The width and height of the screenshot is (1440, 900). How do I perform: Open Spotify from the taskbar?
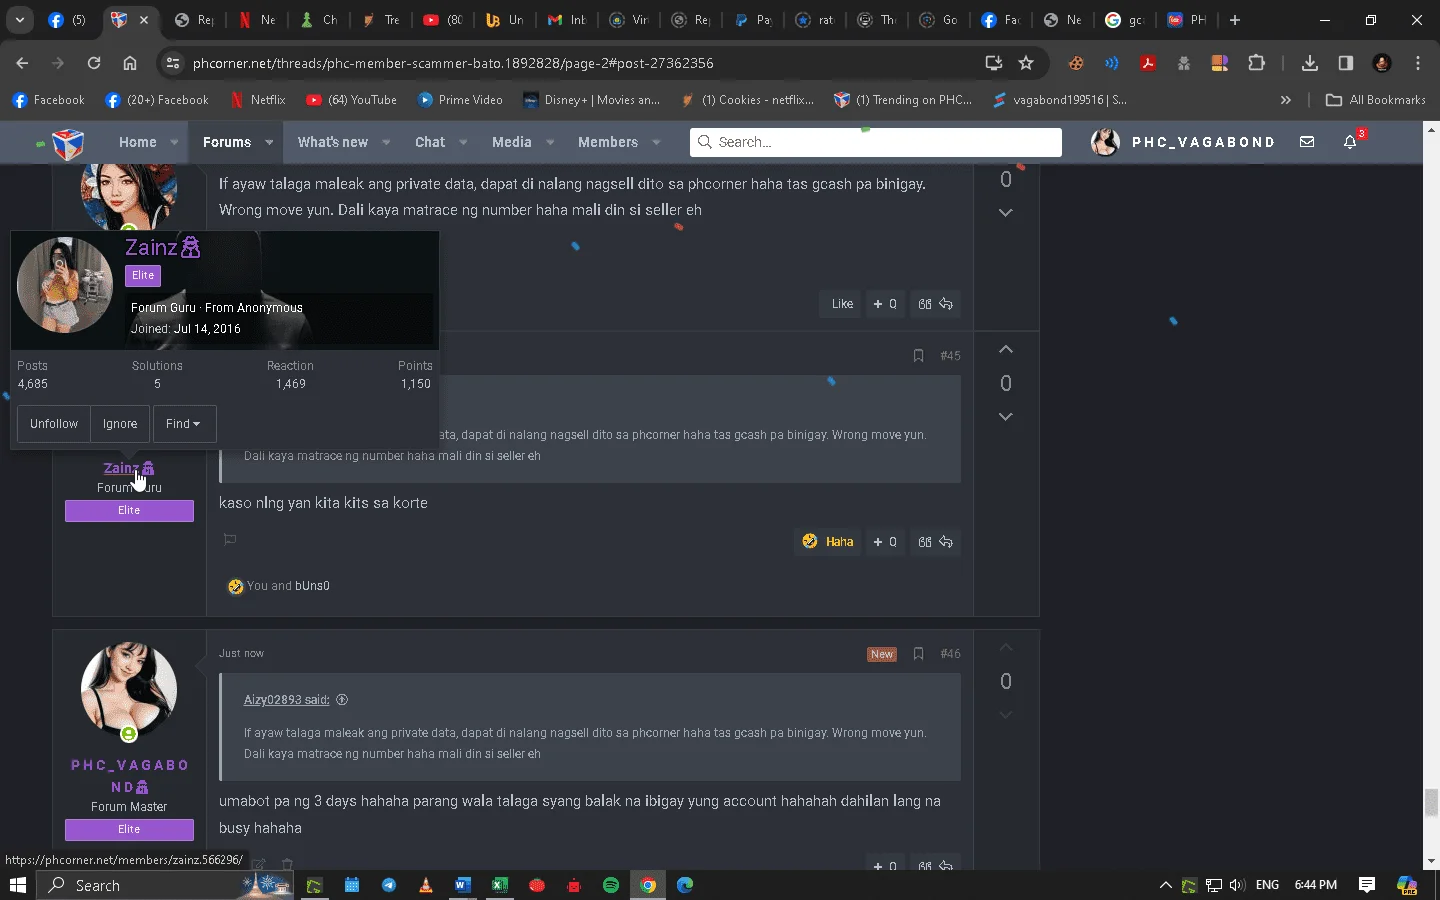click(x=611, y=885)
